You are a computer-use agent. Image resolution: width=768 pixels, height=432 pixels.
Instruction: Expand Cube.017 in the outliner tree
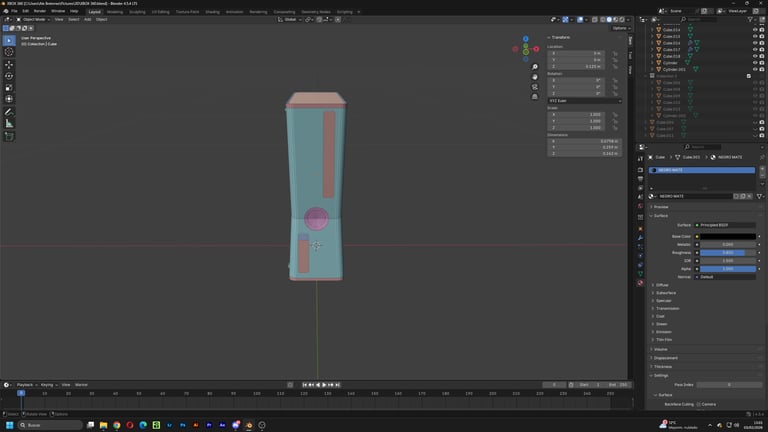652,49
